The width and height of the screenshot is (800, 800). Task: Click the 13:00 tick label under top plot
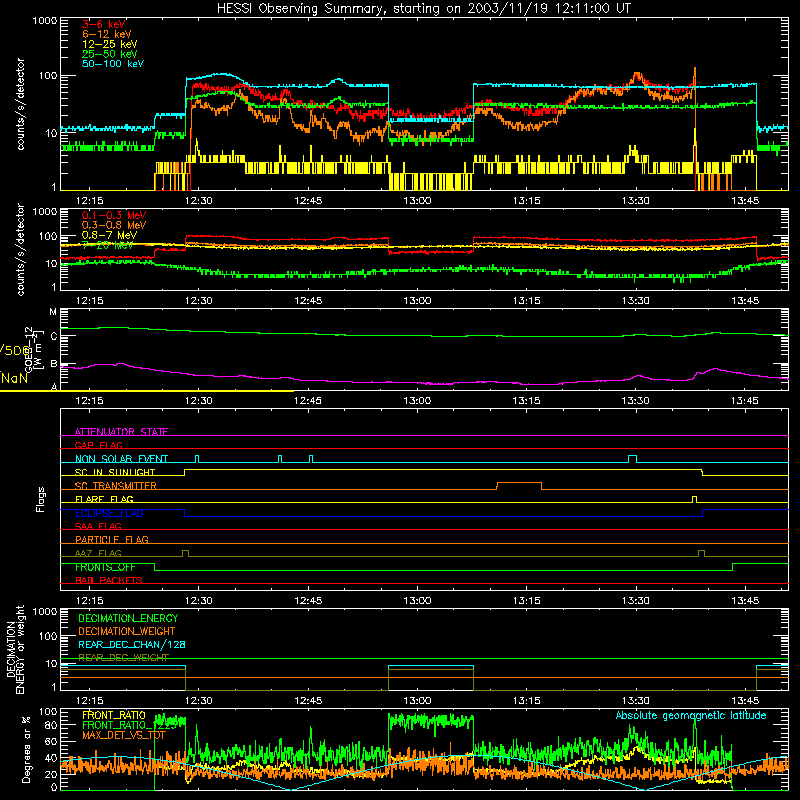[417, 201]
